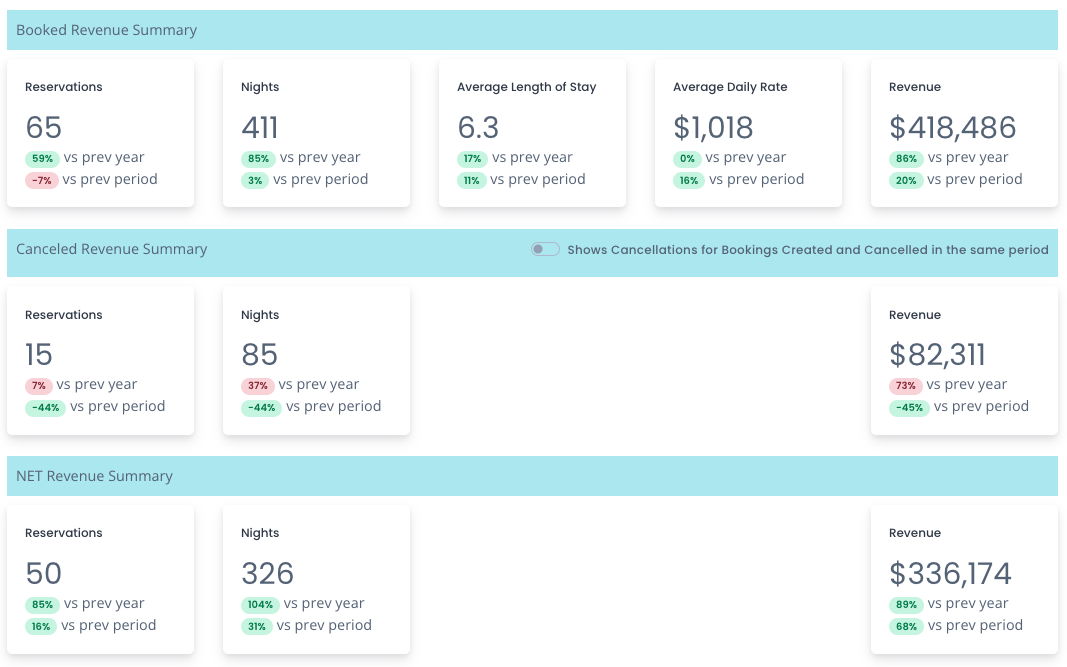1067x667 pixels.
Task: Select the booked Revenue total $418,486
Action: (952, 128)
